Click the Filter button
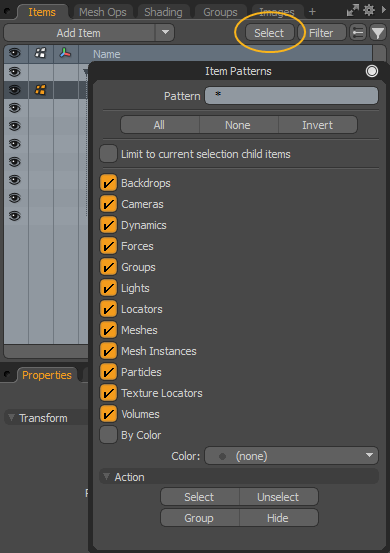The height and width of the screenshot is (553, 390). click(321, 33)
